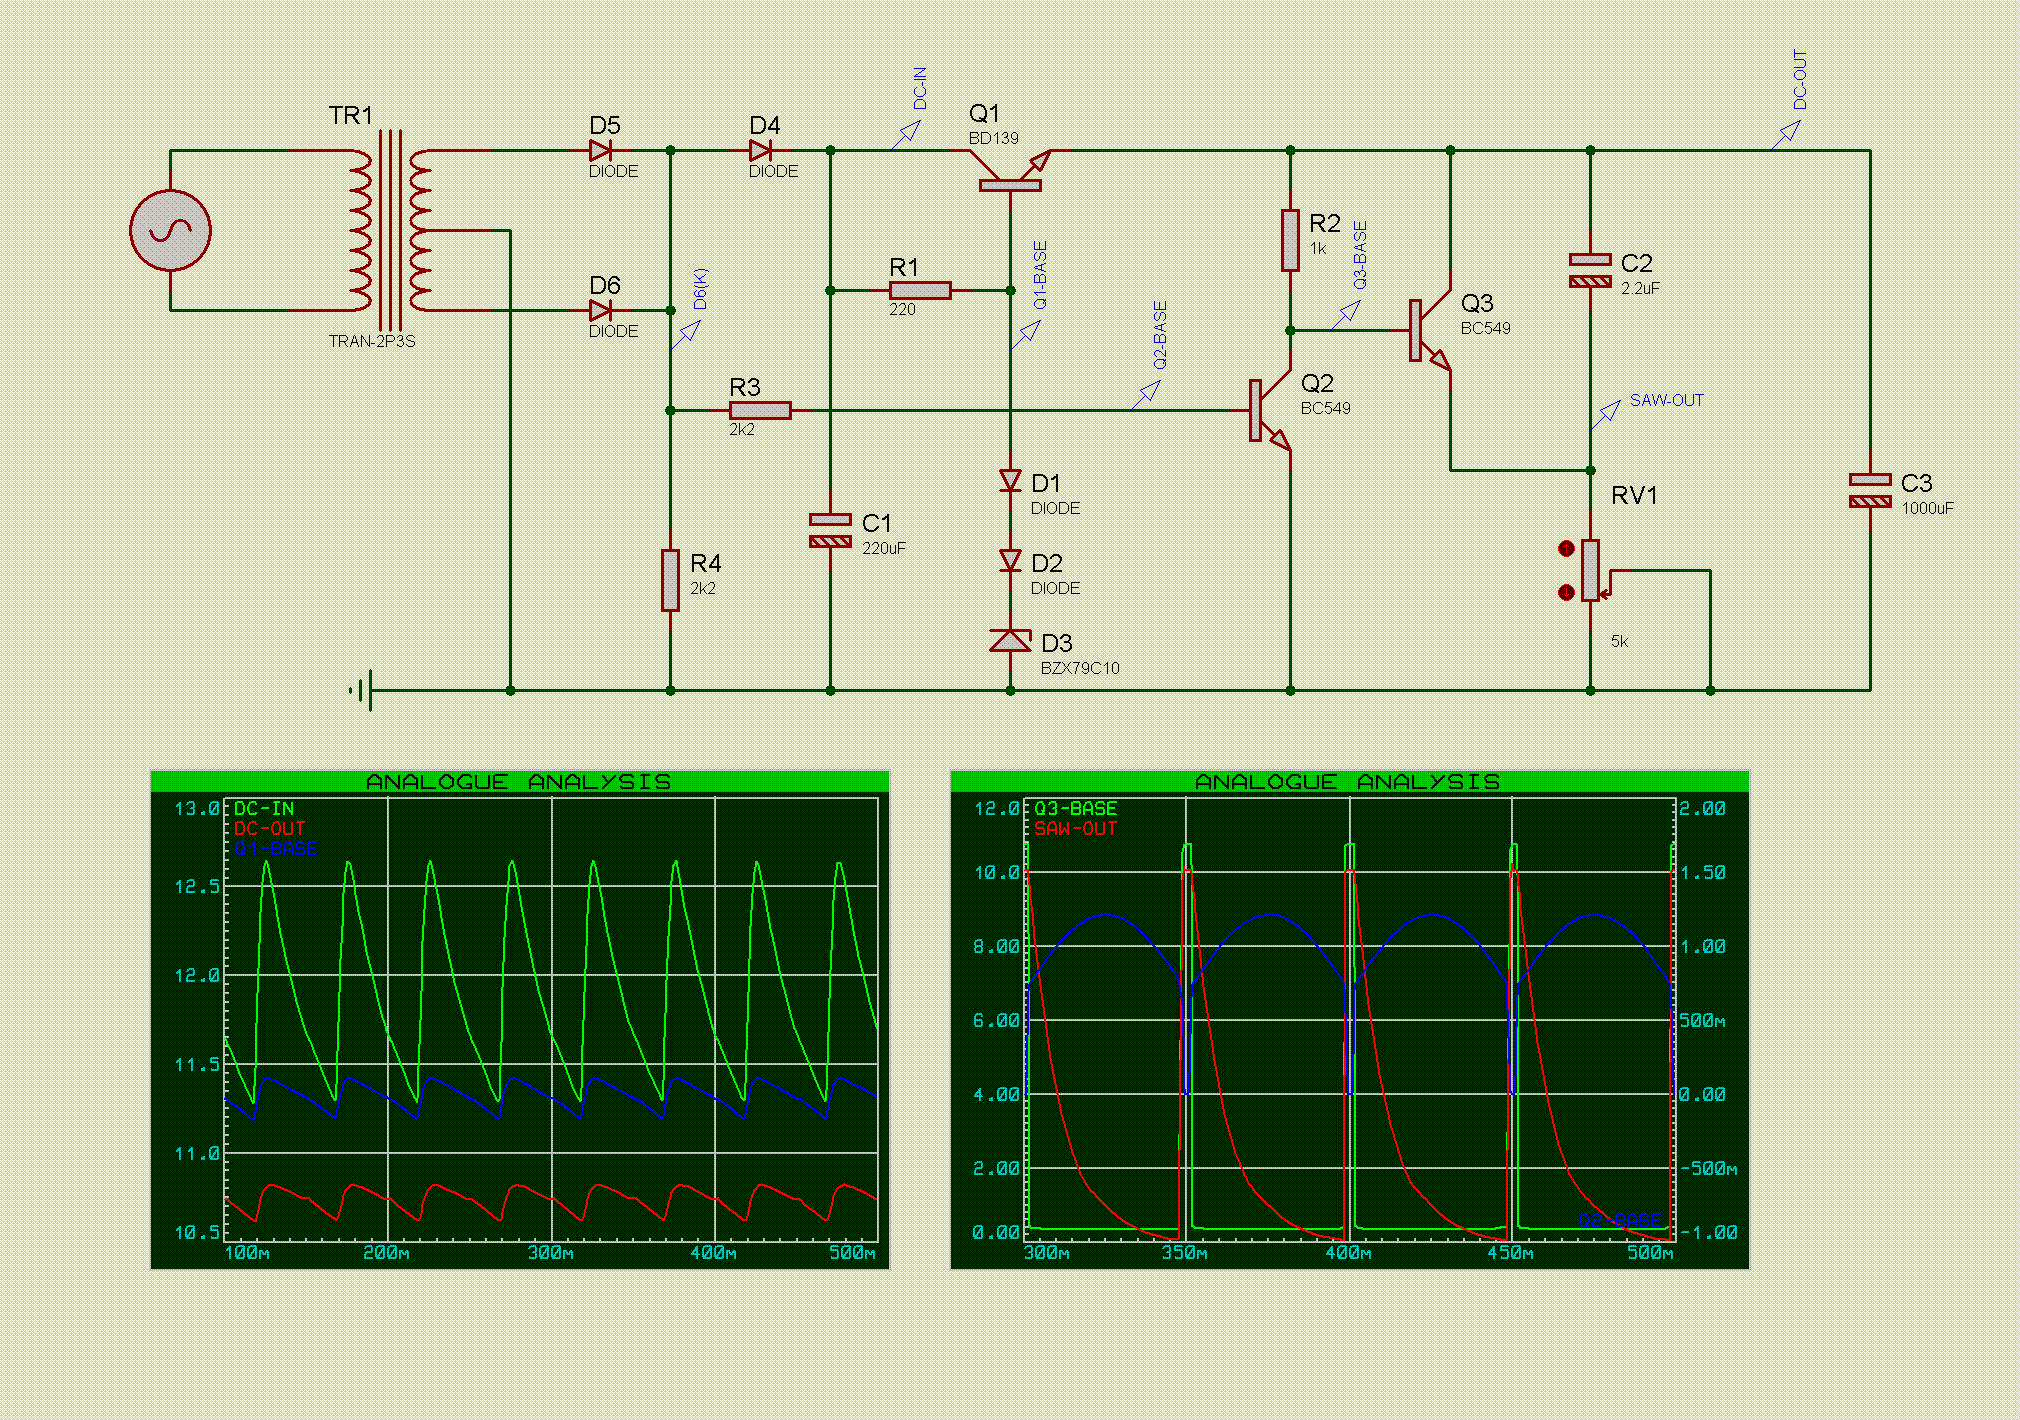Select resistor R2 1k body

1290,240
